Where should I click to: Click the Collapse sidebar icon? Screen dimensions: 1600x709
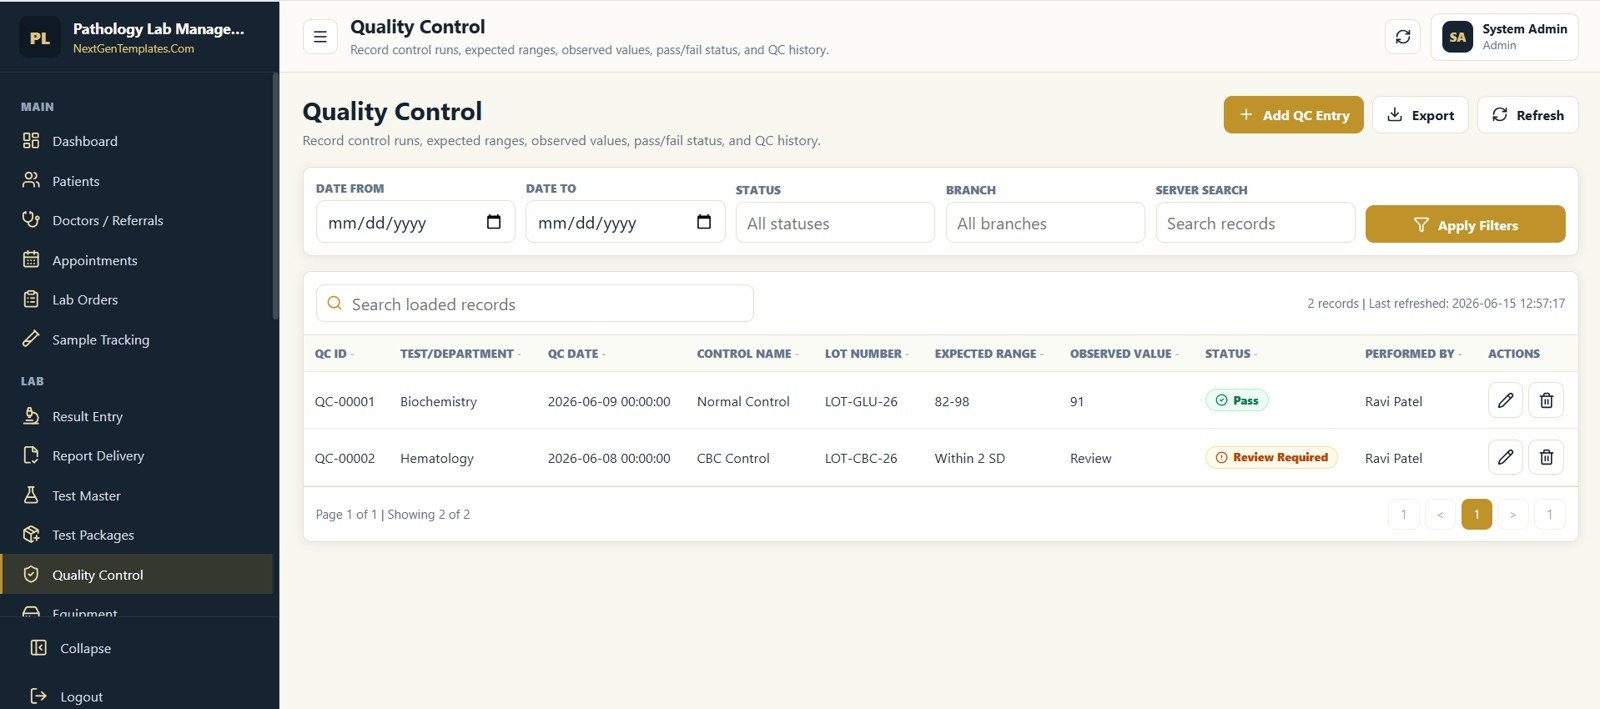click(39, 648)
